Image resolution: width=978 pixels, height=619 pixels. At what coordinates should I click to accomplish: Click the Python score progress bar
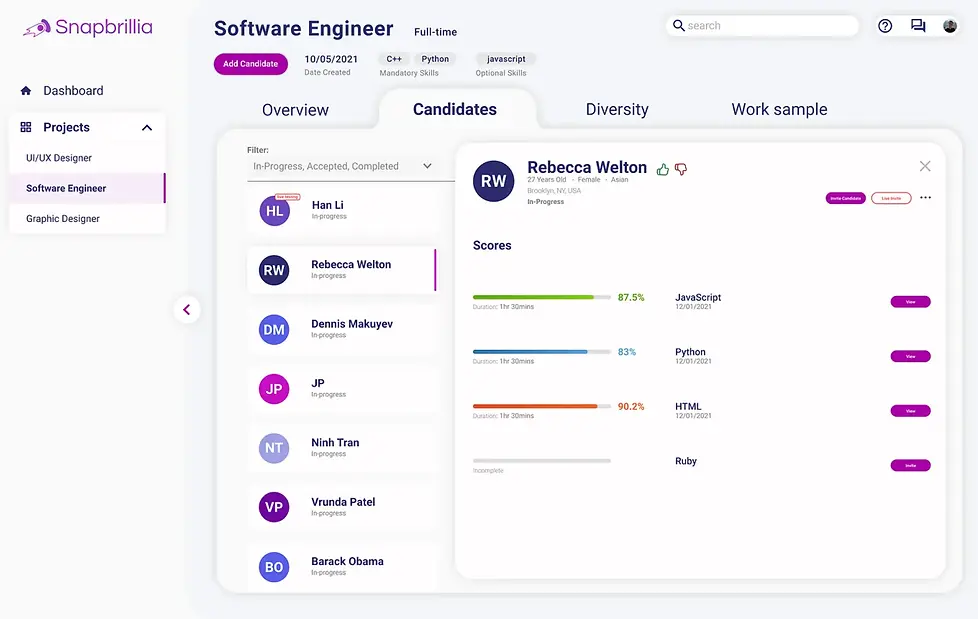click(x=541, y=352)
